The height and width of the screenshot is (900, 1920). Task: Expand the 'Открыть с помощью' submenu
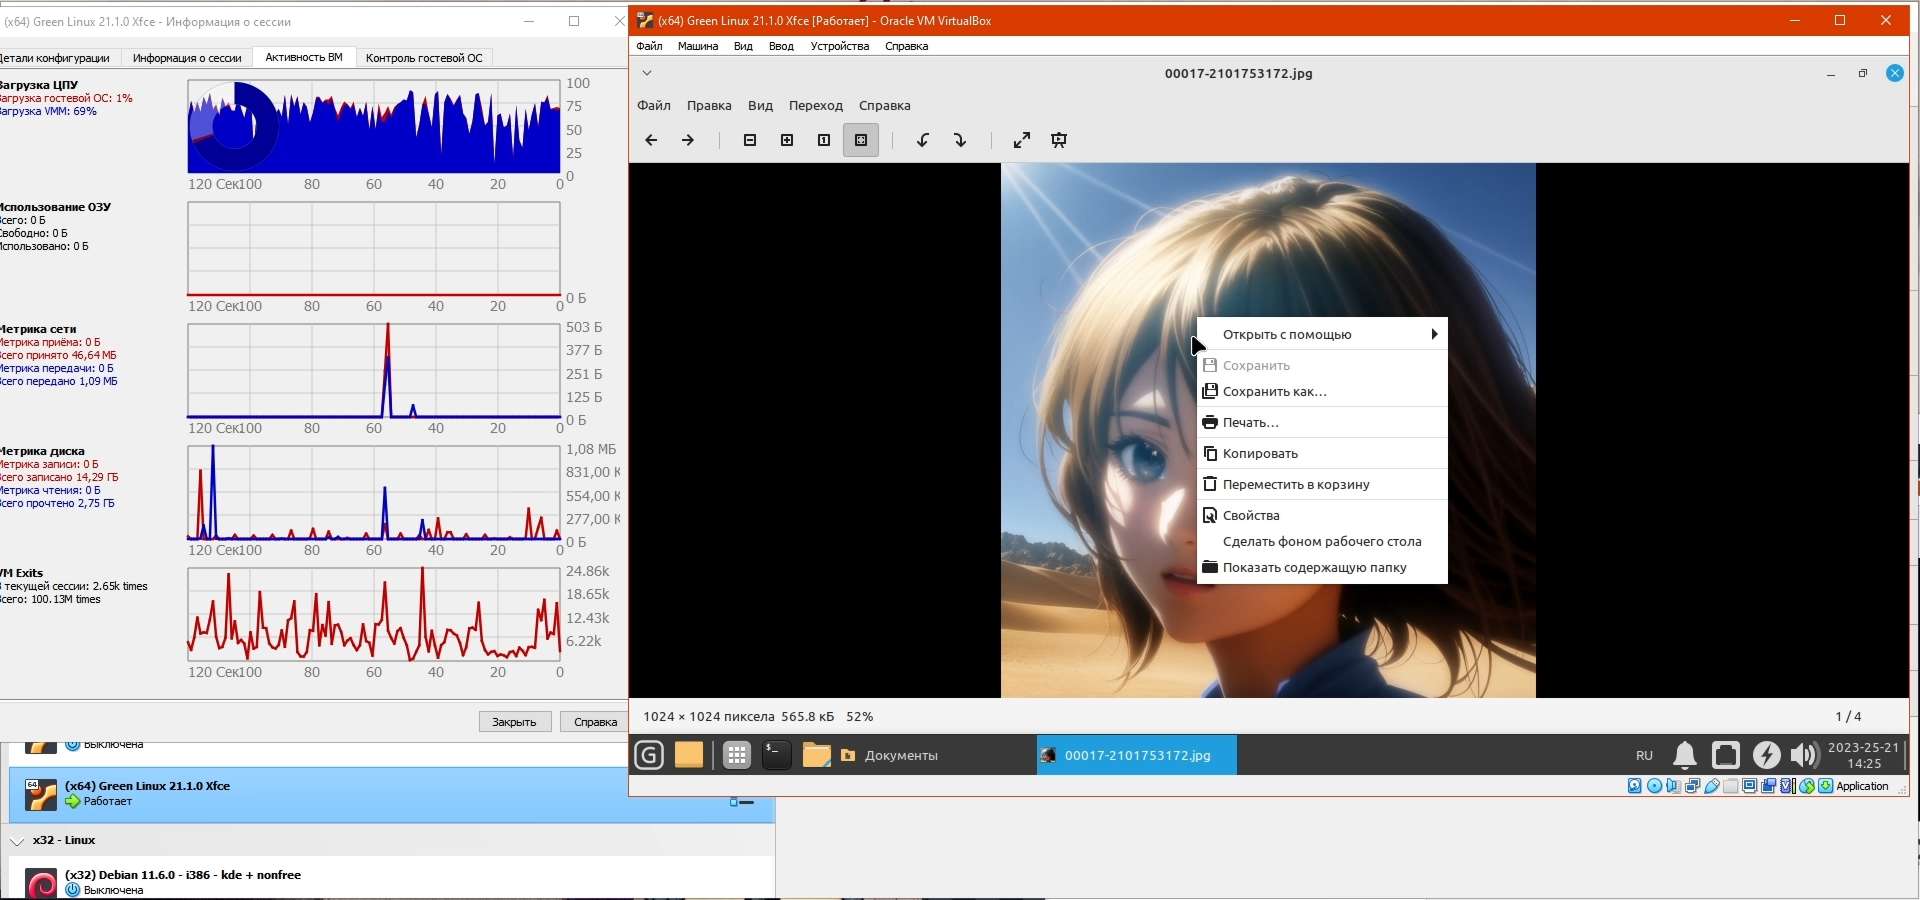coord(1322,335)
